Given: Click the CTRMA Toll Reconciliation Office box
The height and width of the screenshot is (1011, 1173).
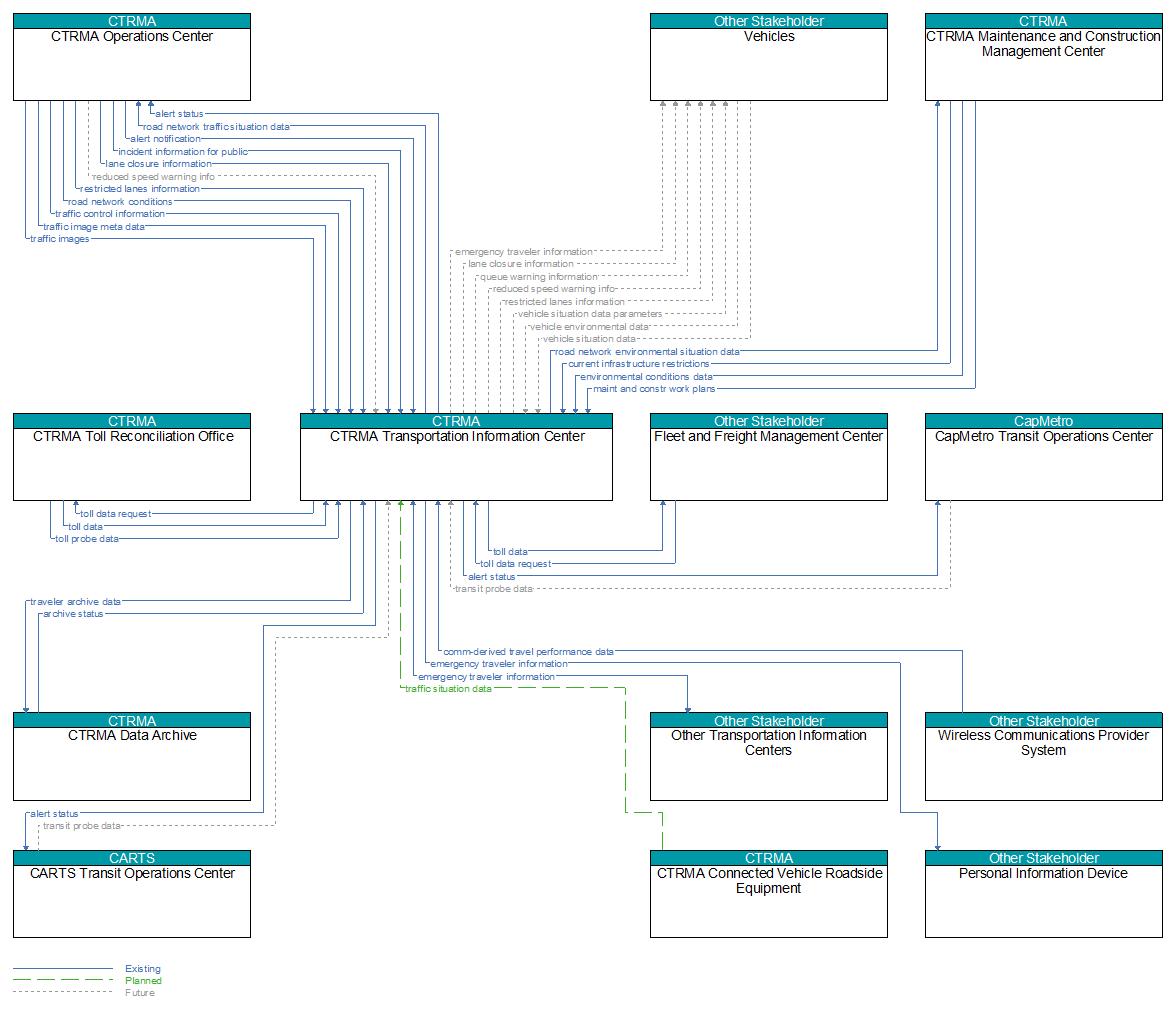Looking at the screenshot, I should [x=132, y=456].
